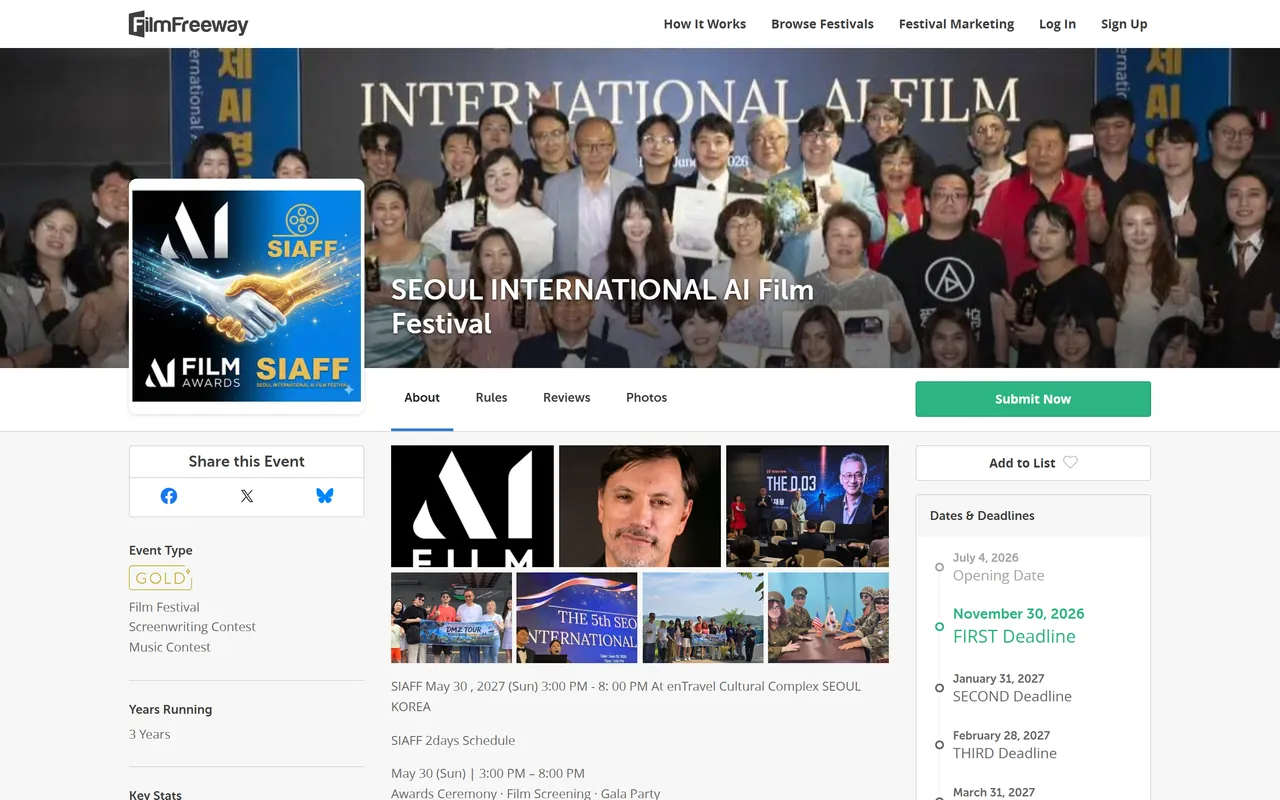The height and width of the screenshot is (800, 1280).
Task: Open the 'THE 5th SEO' banner photo
Action: pyautogui.click(x=577, y=617)
